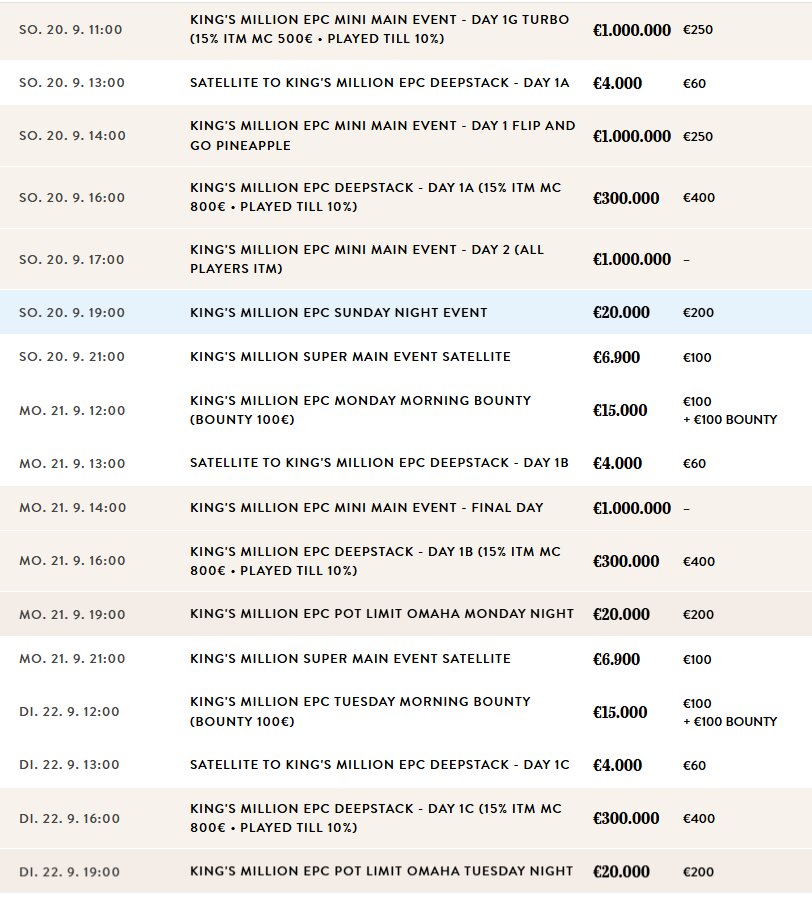Select the highlighted Sunday Night Event row
This screenshot has height=897, width=812.
(x=406, y=312)
